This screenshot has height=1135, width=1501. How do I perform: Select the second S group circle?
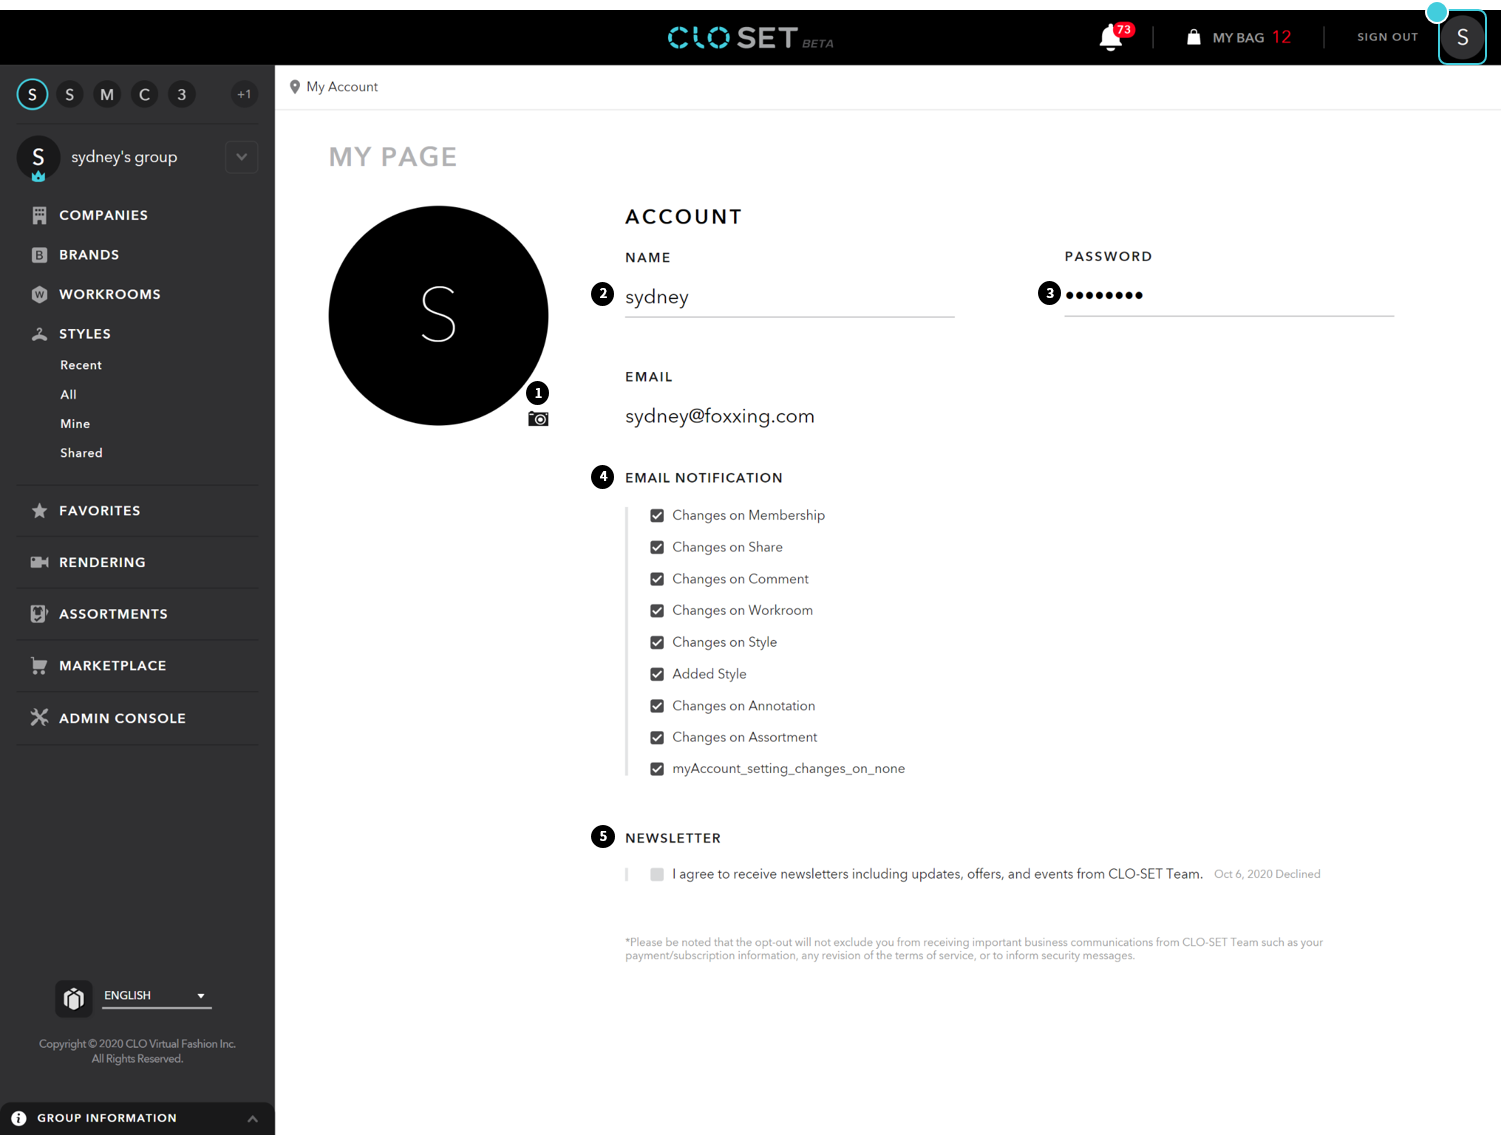(x=69, y=94)
